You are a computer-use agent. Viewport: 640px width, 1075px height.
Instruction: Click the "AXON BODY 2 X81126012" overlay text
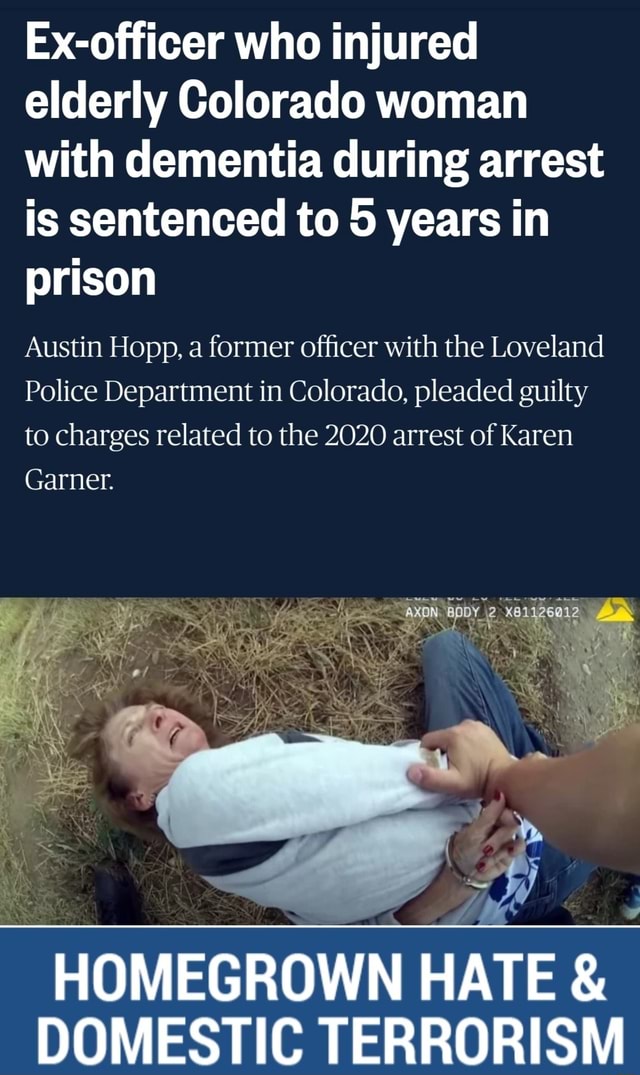493,612
